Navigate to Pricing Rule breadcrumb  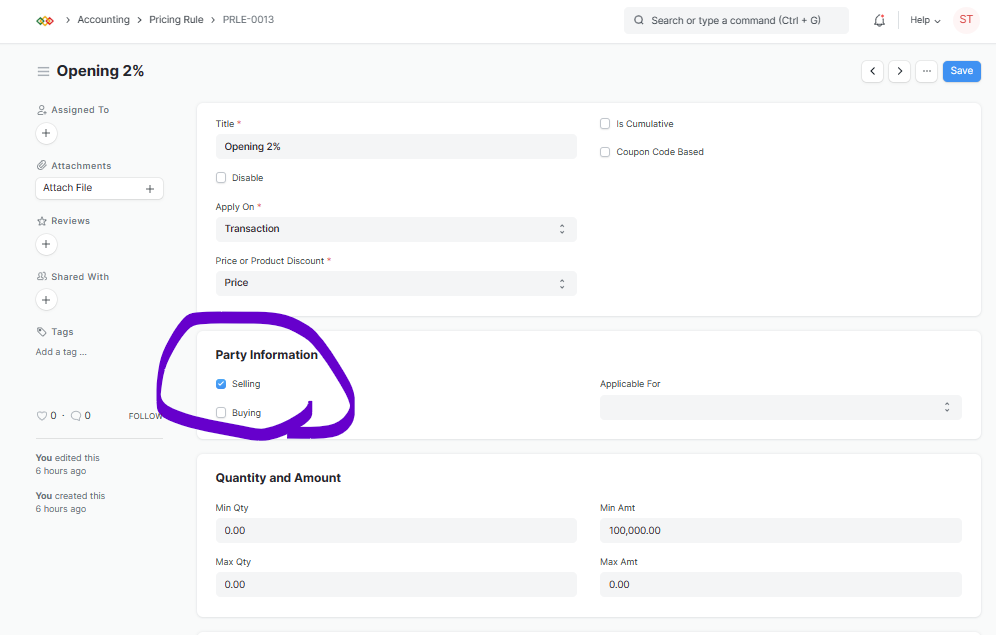pyautogui.click(x=176, y=20)
